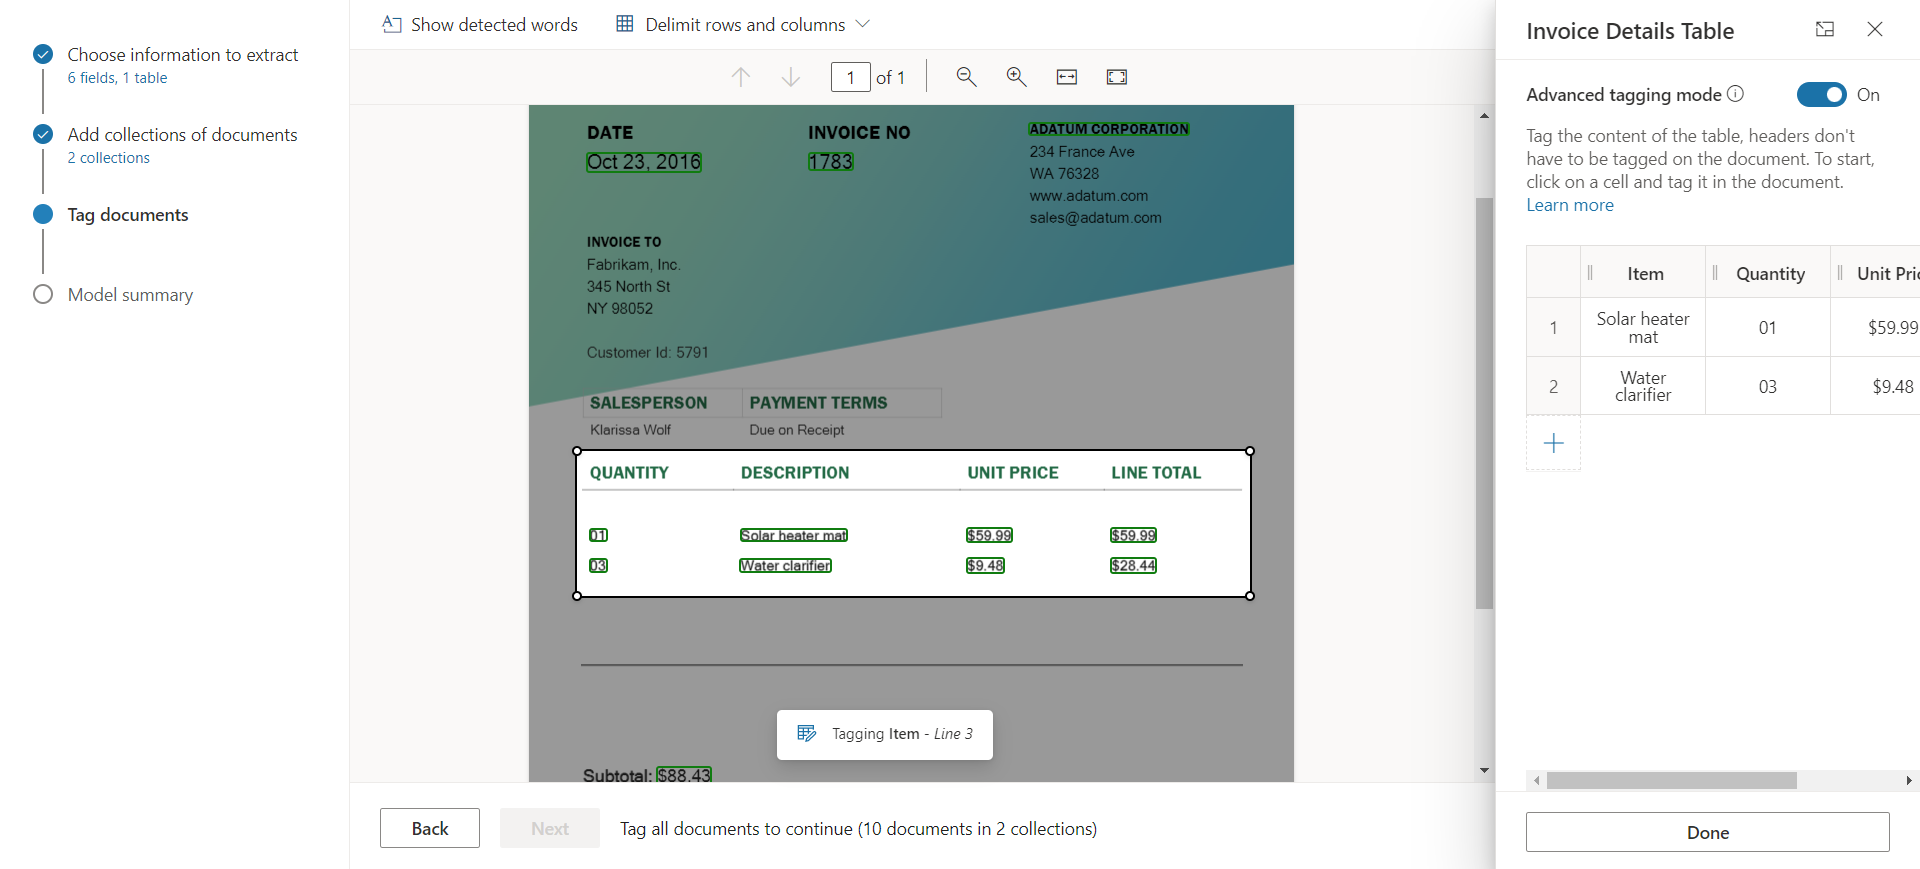Select the Model summary step
The height and width of the screenshot is (869, 1920).
tap(130, 295)
